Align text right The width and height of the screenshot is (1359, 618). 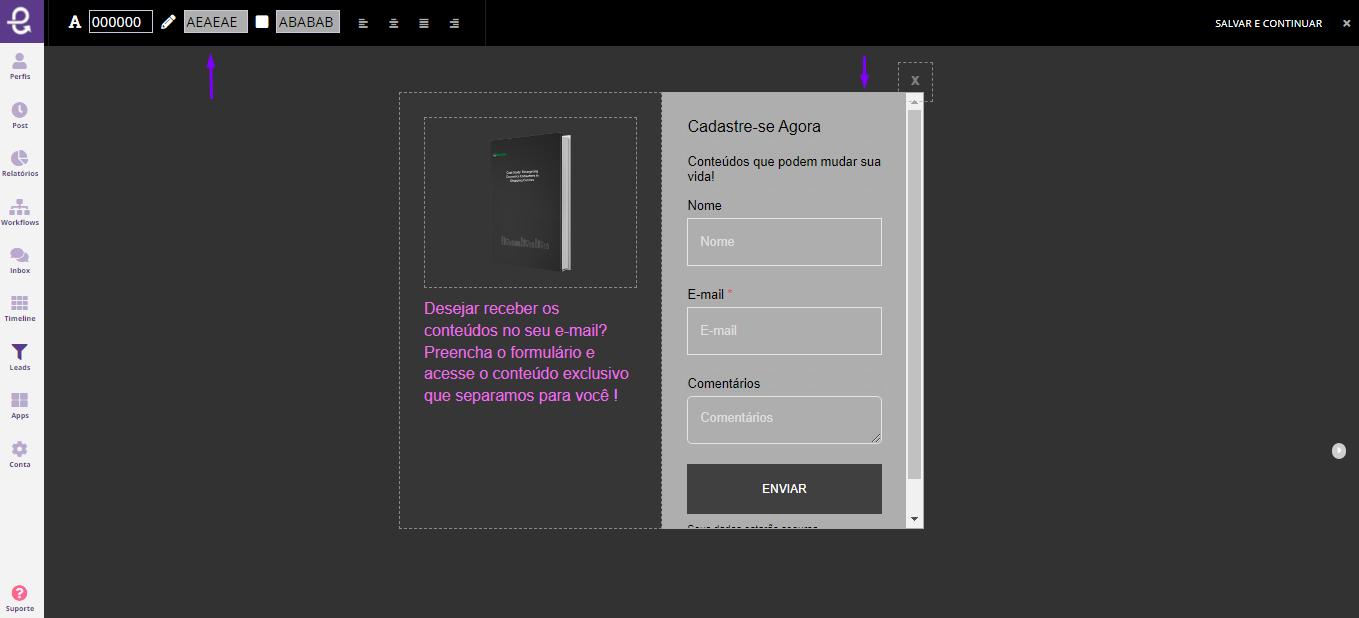point(454,23)
